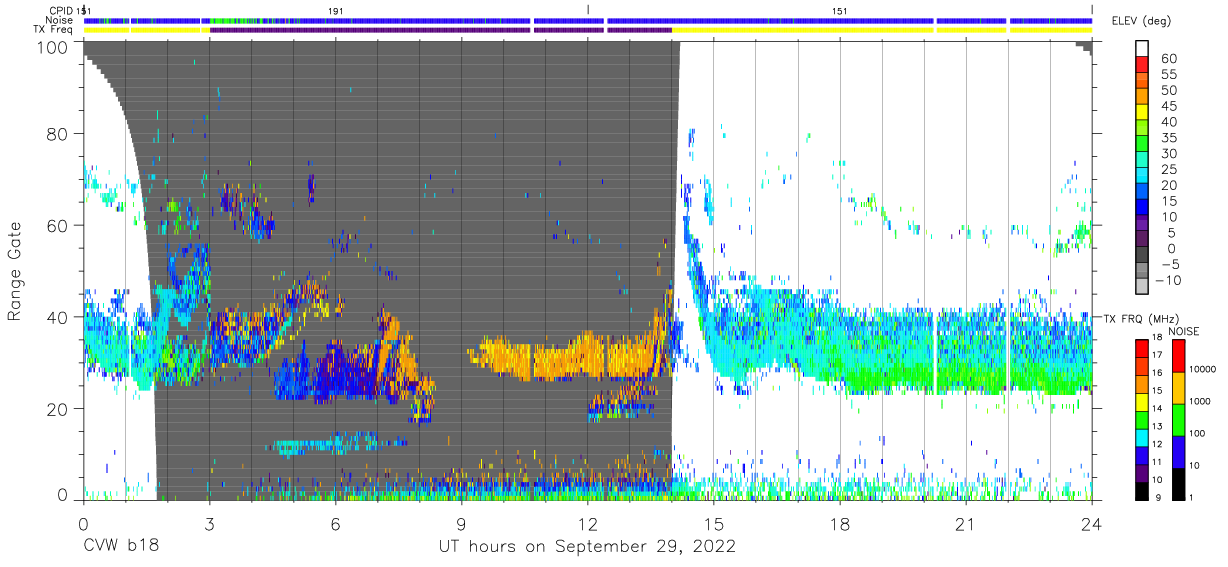Click the 'UT hours on September 29, 2022' title
The width and height of the screenshot is (1228, 567).
pyautogui.click(x=587, y=547)
